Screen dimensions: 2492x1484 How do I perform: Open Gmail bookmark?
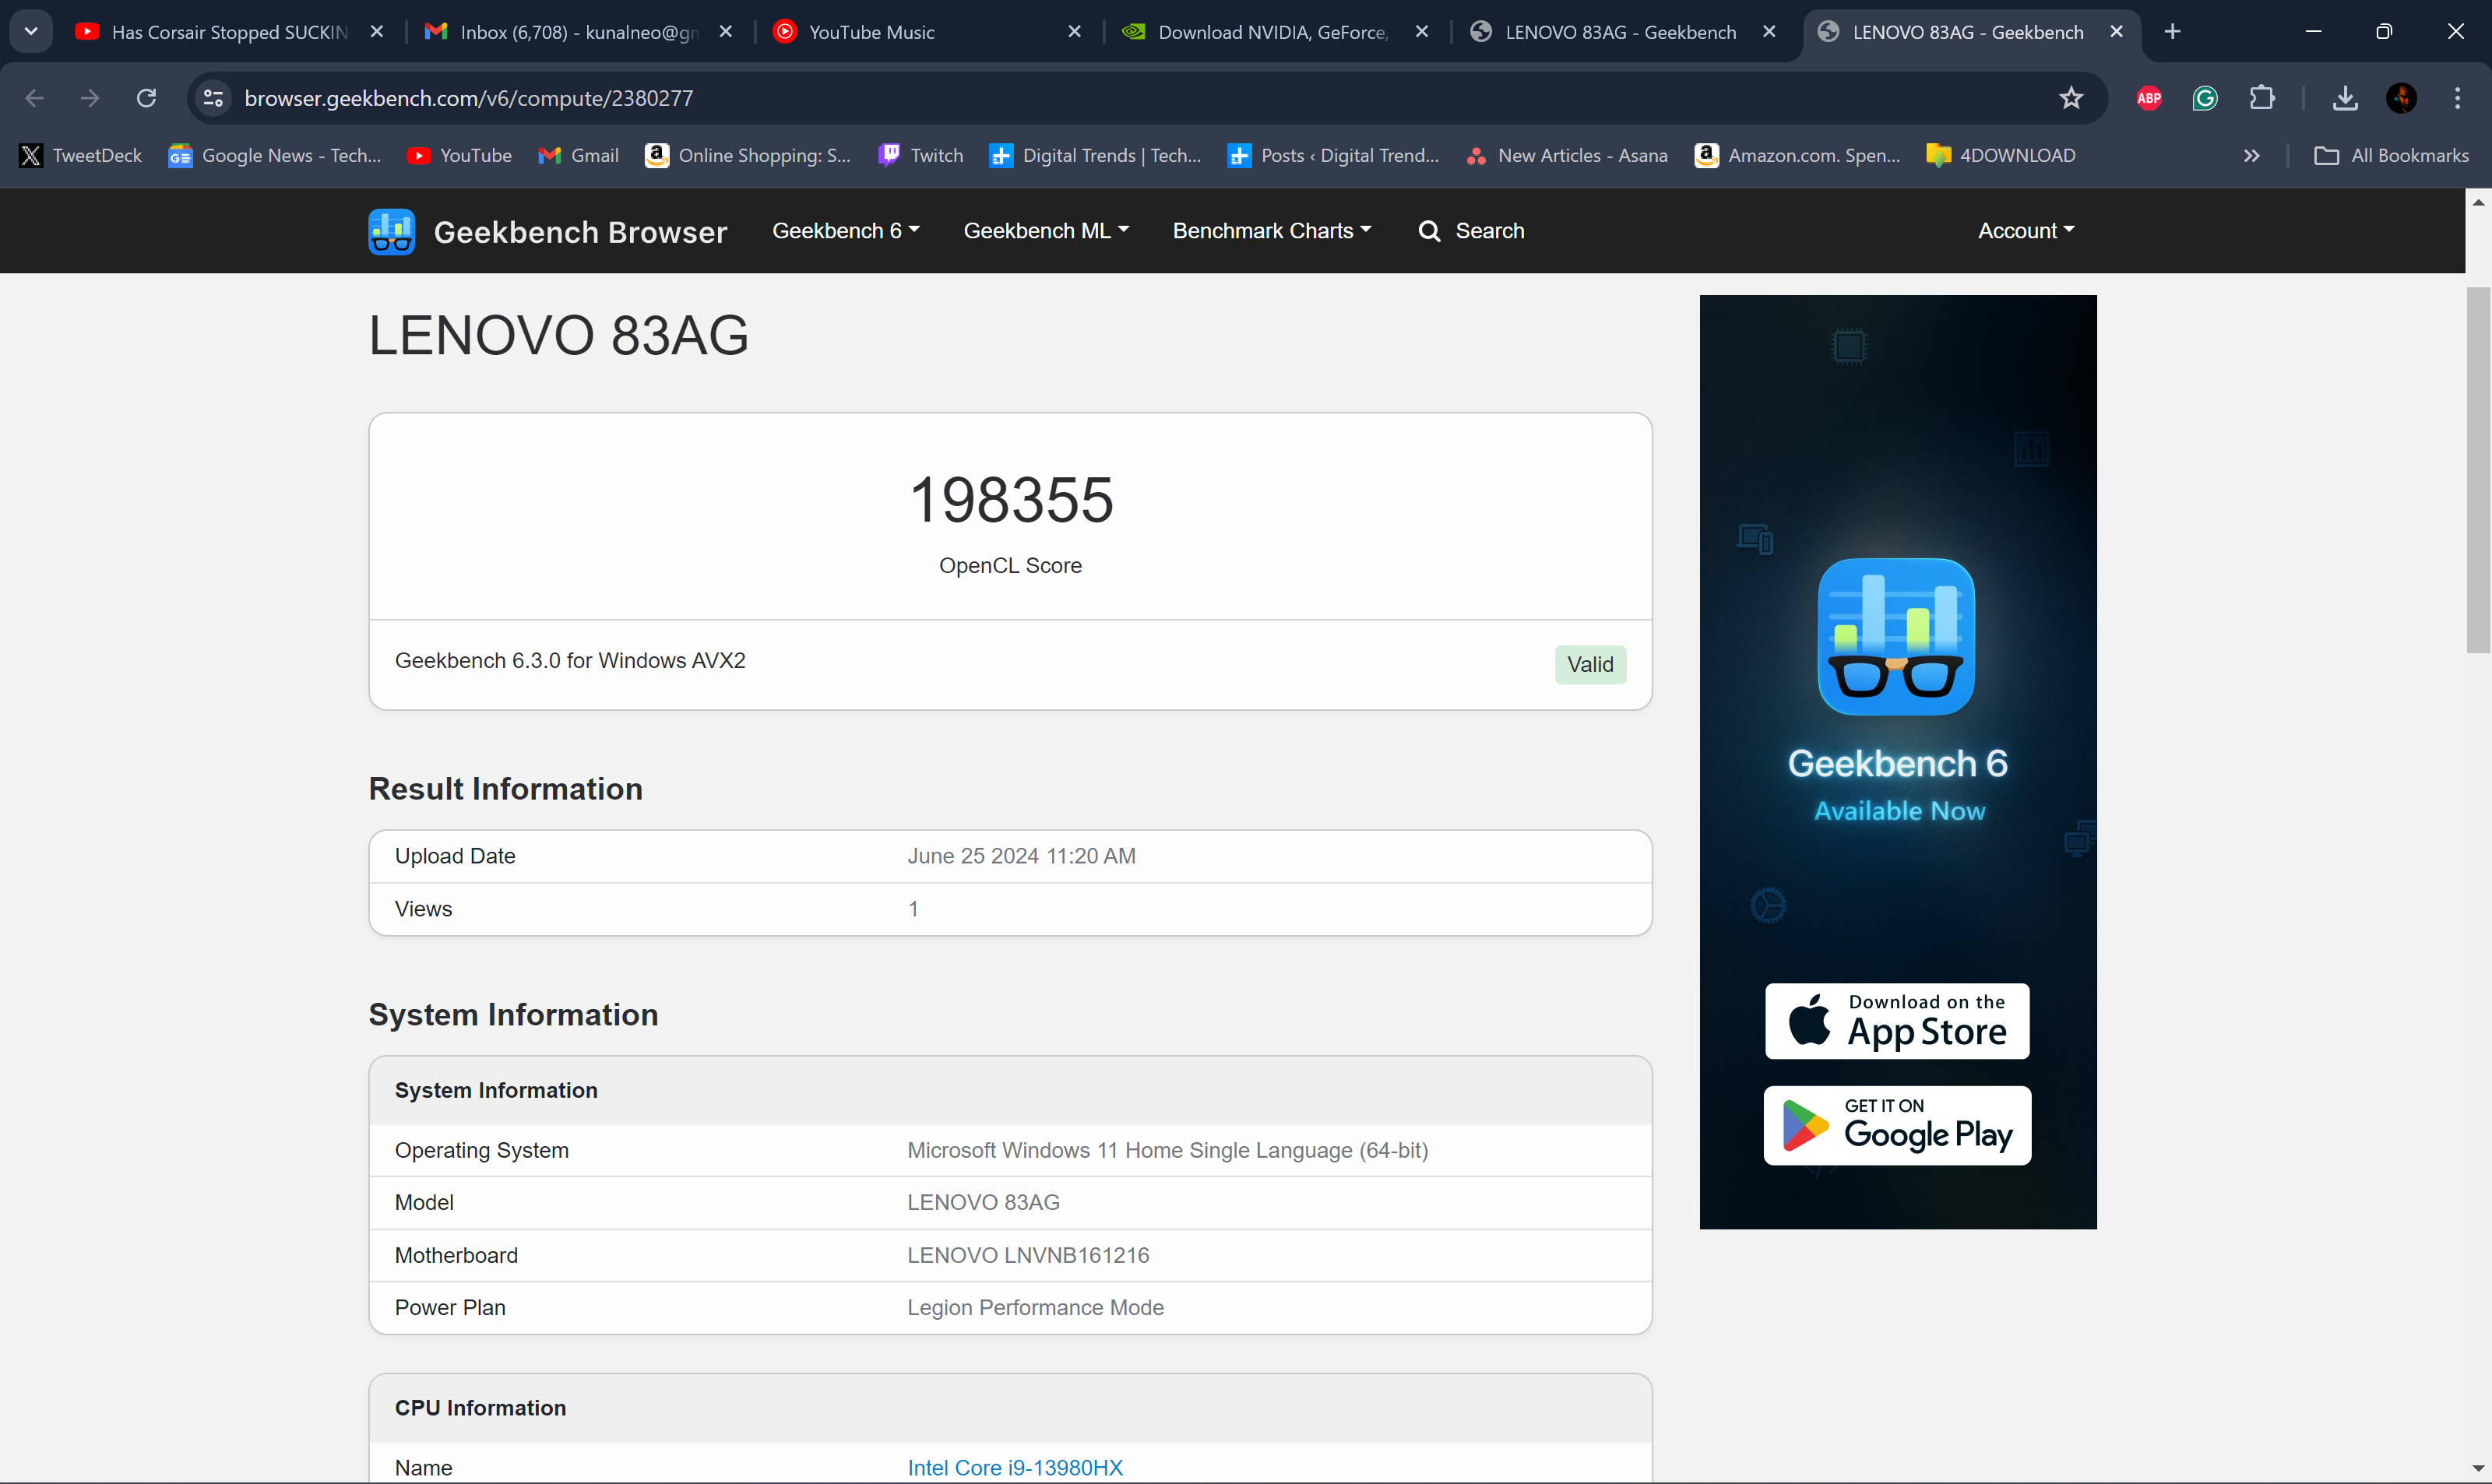(x=579, y=155)
